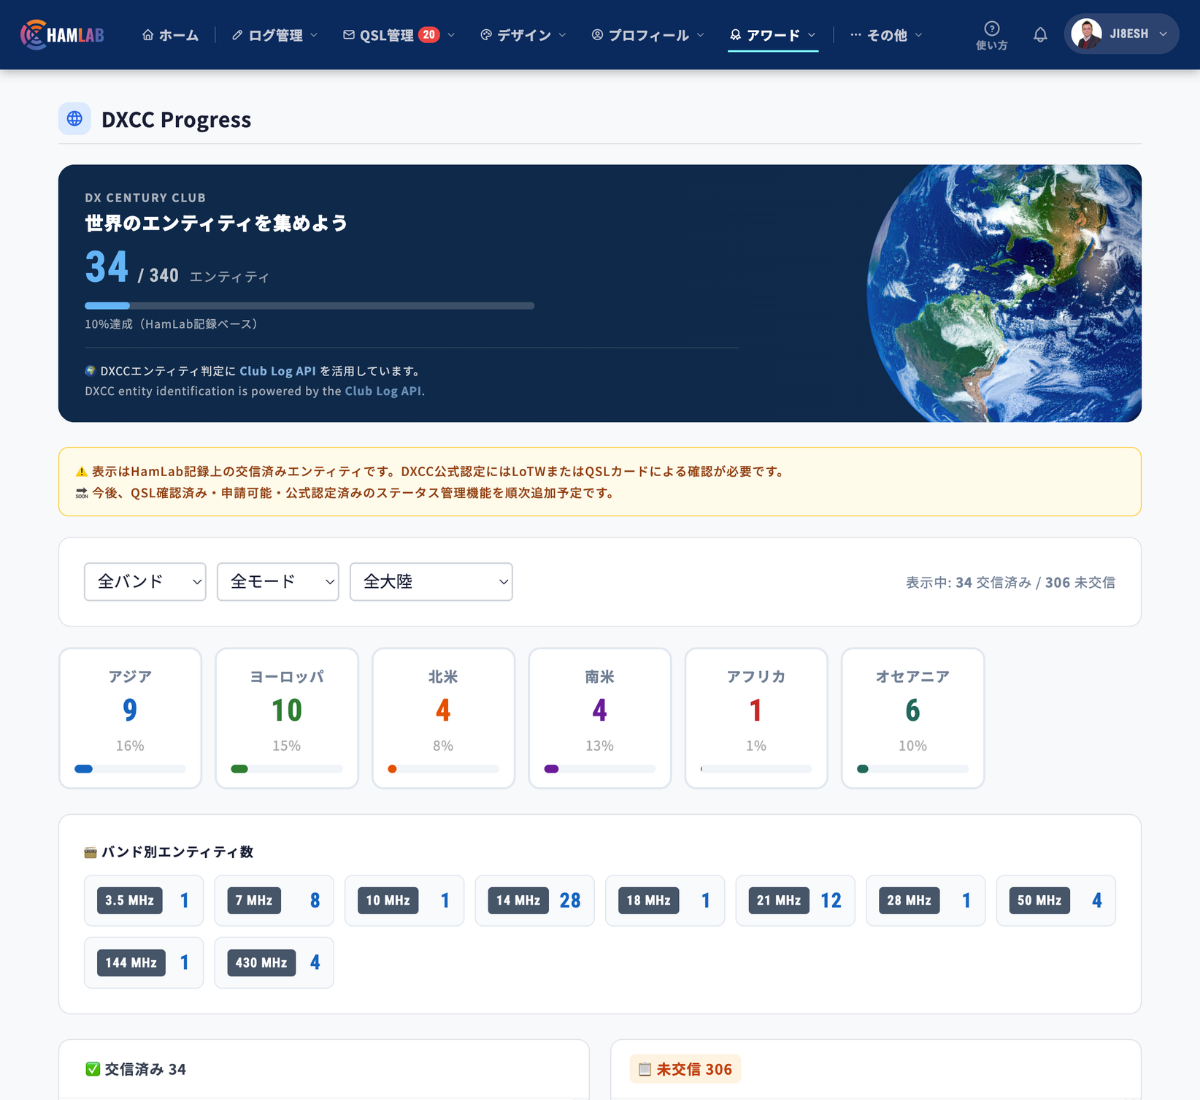Click the 表示中: 34 交信済み / 306 未交信 text

point(1010,582)
